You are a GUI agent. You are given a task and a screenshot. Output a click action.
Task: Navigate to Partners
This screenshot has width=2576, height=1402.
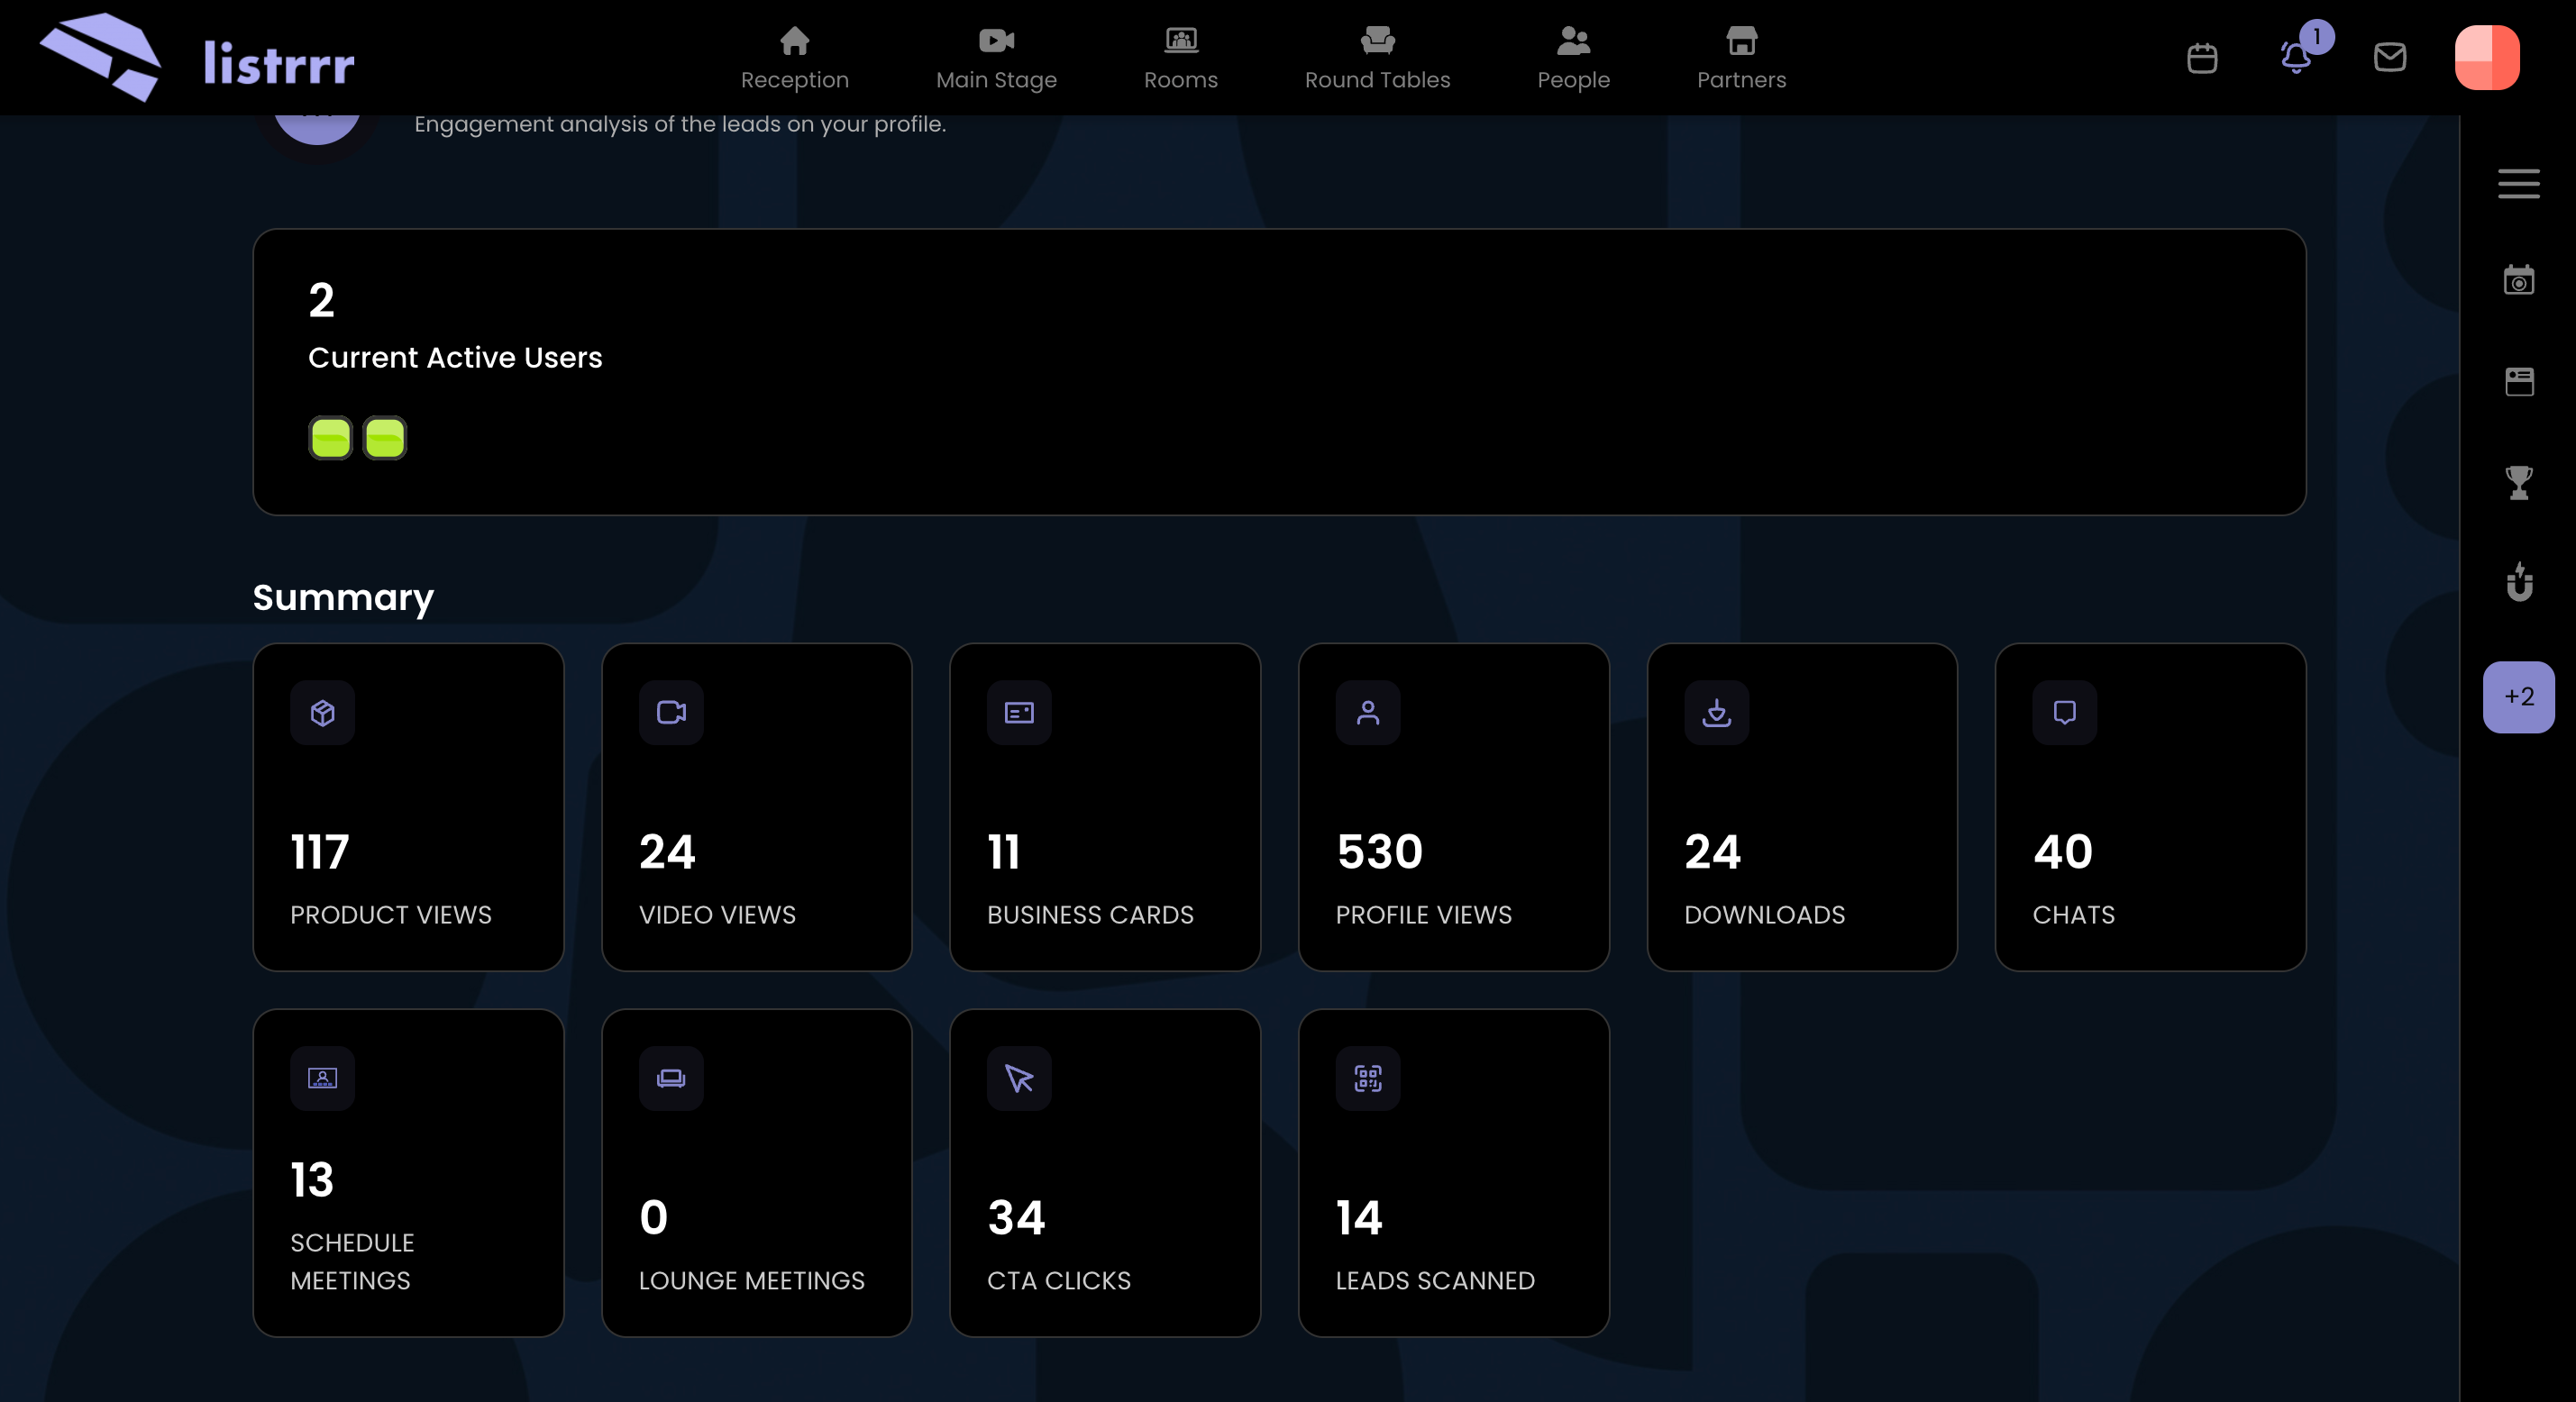click(x=1741, y=58)
